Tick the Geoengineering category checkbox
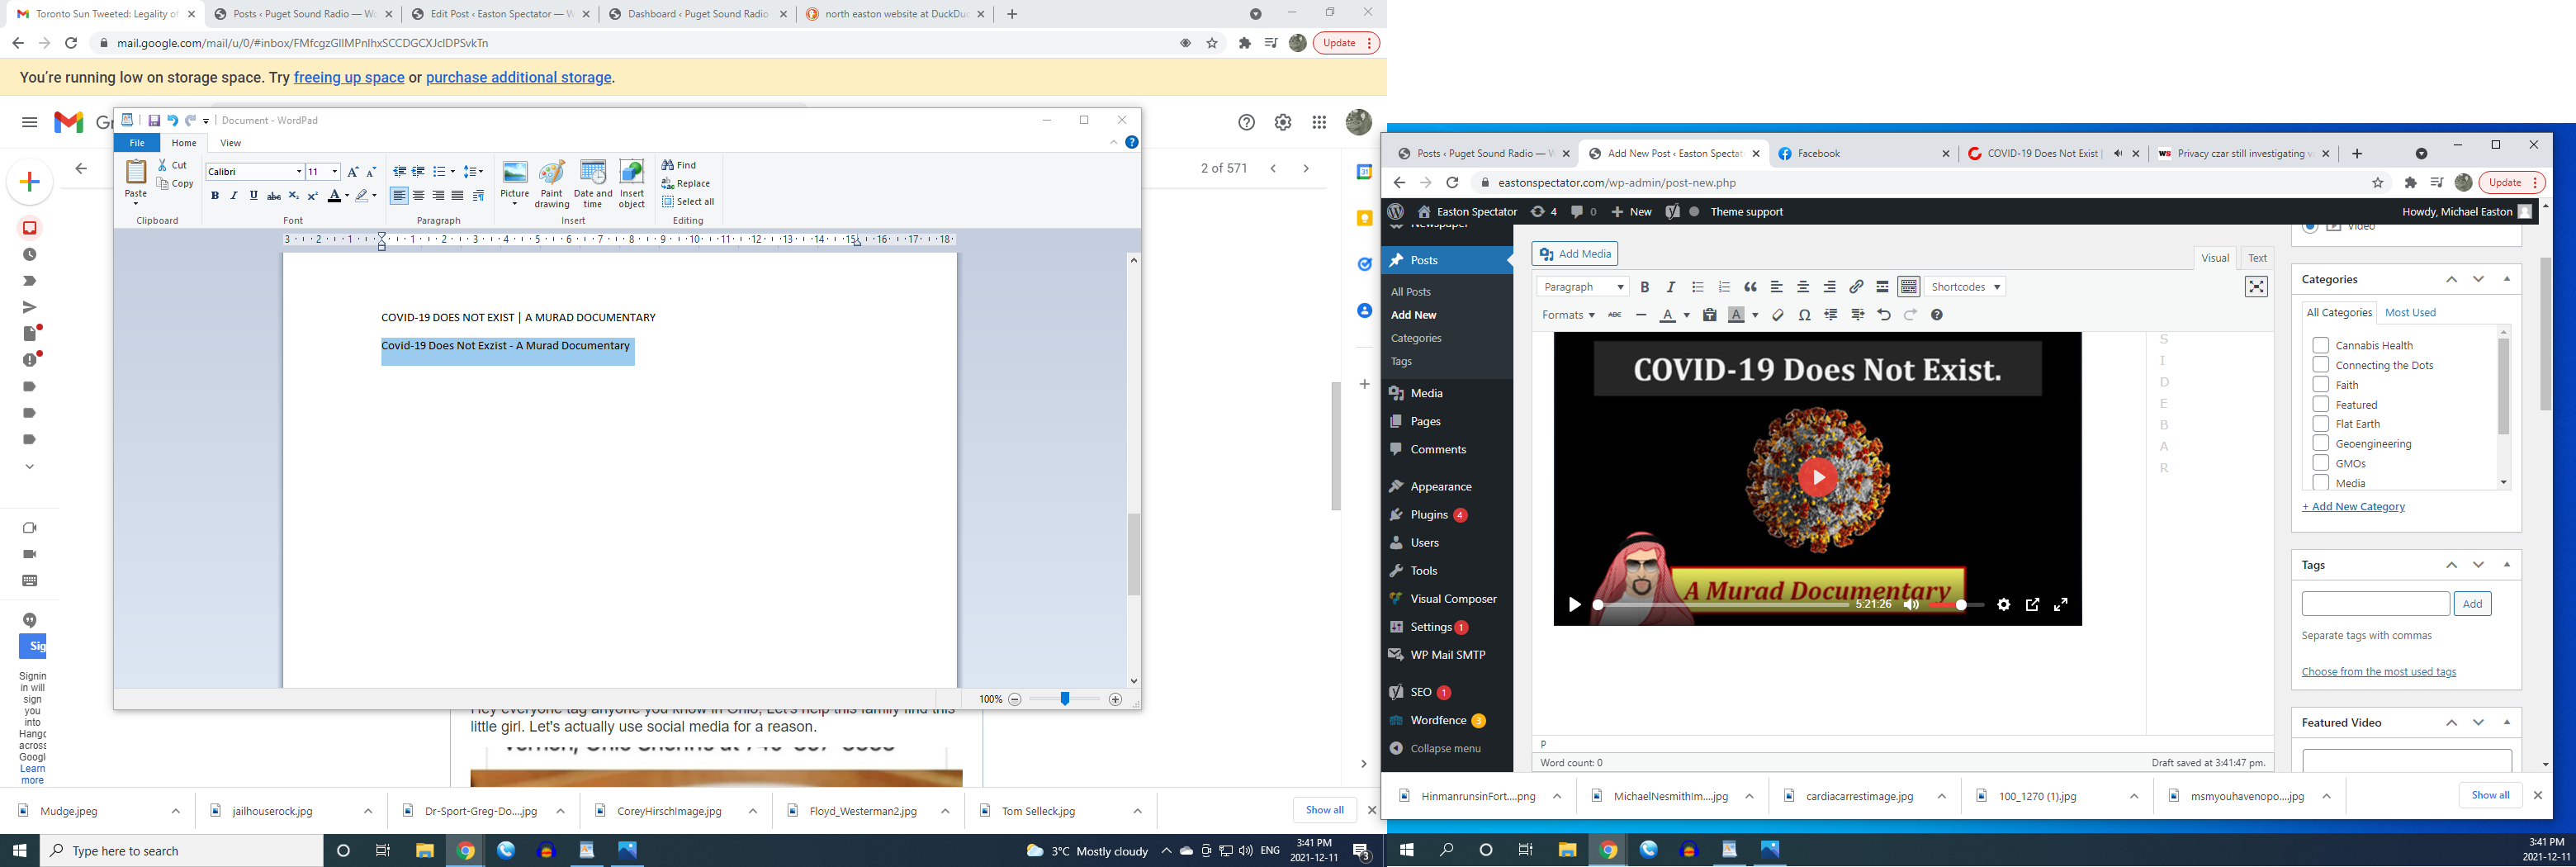2576x867 pixels. [x=2321, y=443]
